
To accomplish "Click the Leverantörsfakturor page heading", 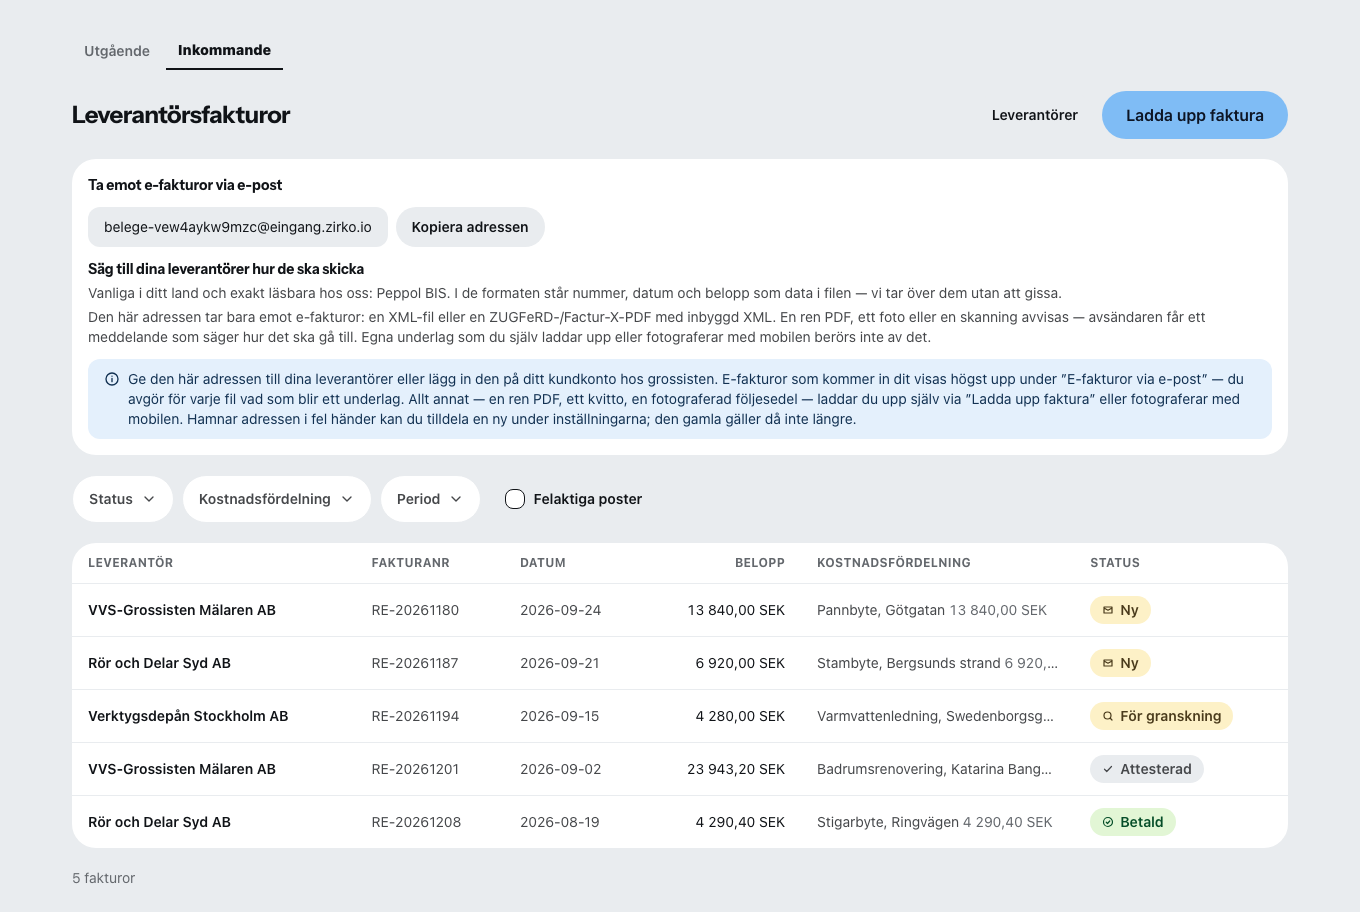I will (x=181, y=115).
